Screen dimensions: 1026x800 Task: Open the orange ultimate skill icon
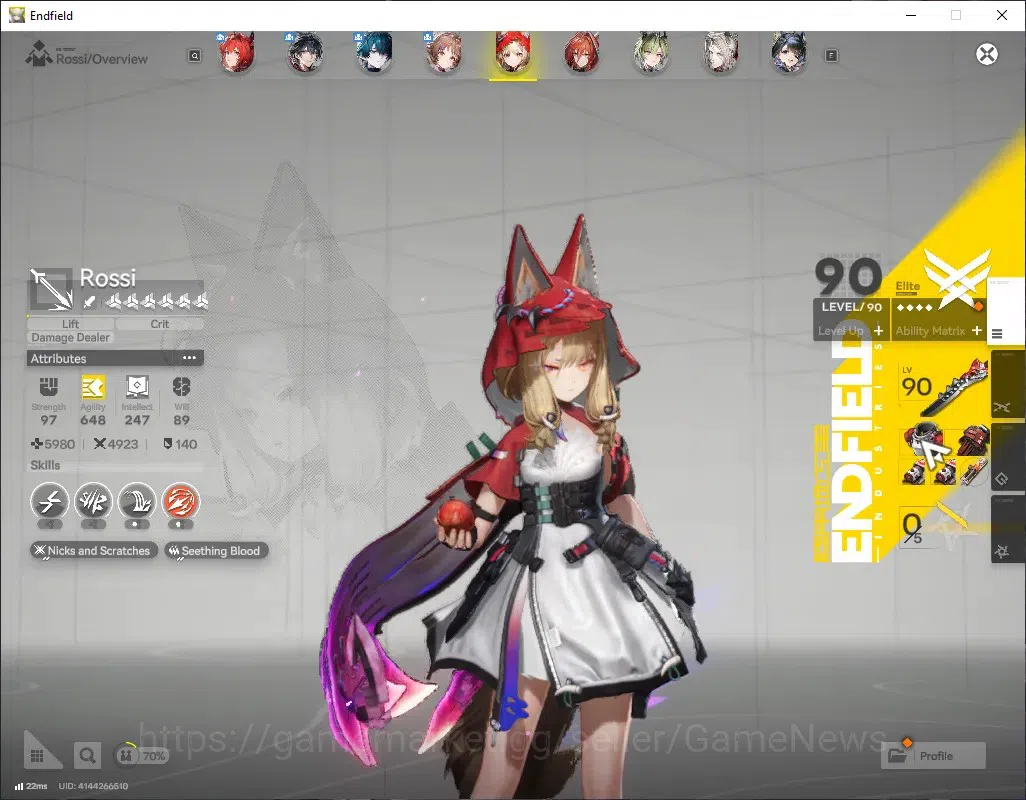pyautogui.click(x=181, y=502)
